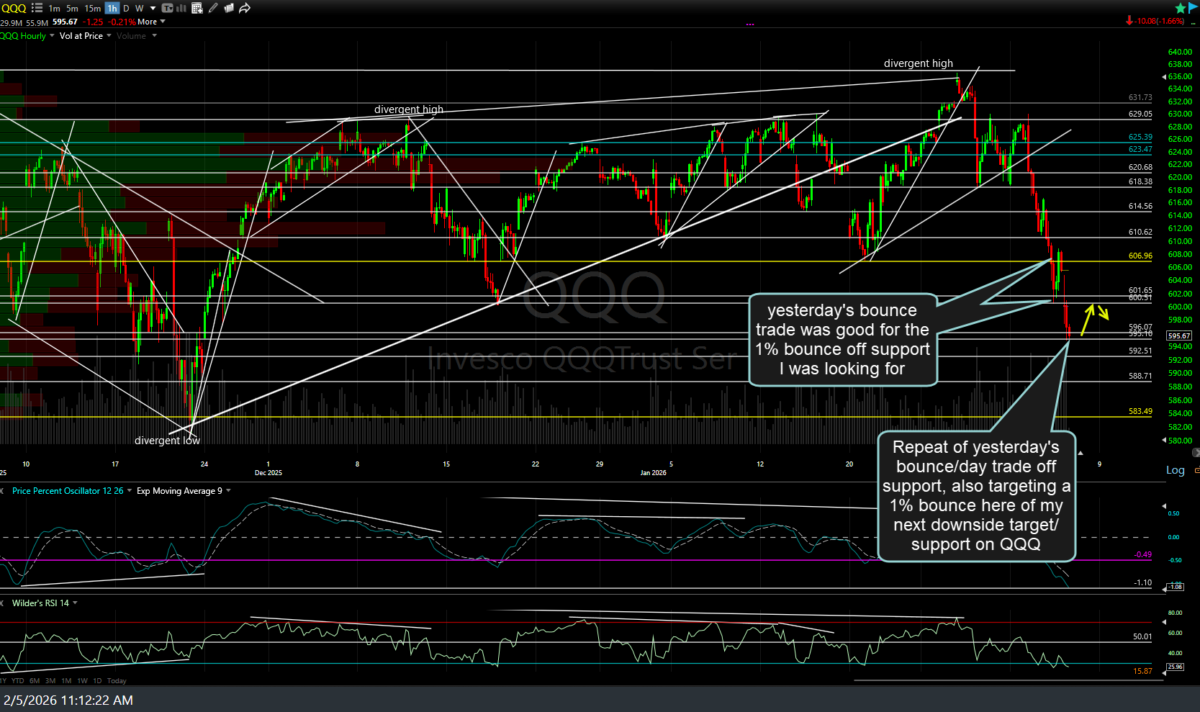
Task: Open the Vol at Price dropdown
Action: click(x=82, y=35)
